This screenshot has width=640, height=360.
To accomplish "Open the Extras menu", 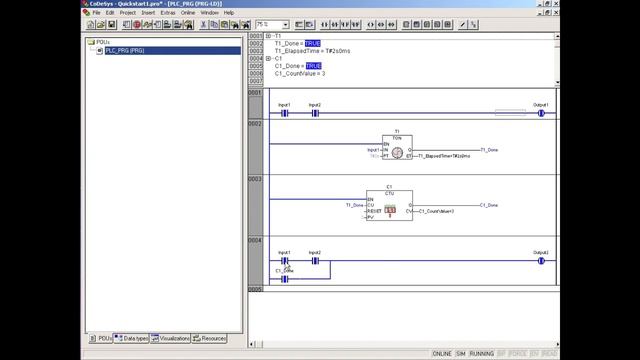I will pyautogui.click(x=168, y=13).
